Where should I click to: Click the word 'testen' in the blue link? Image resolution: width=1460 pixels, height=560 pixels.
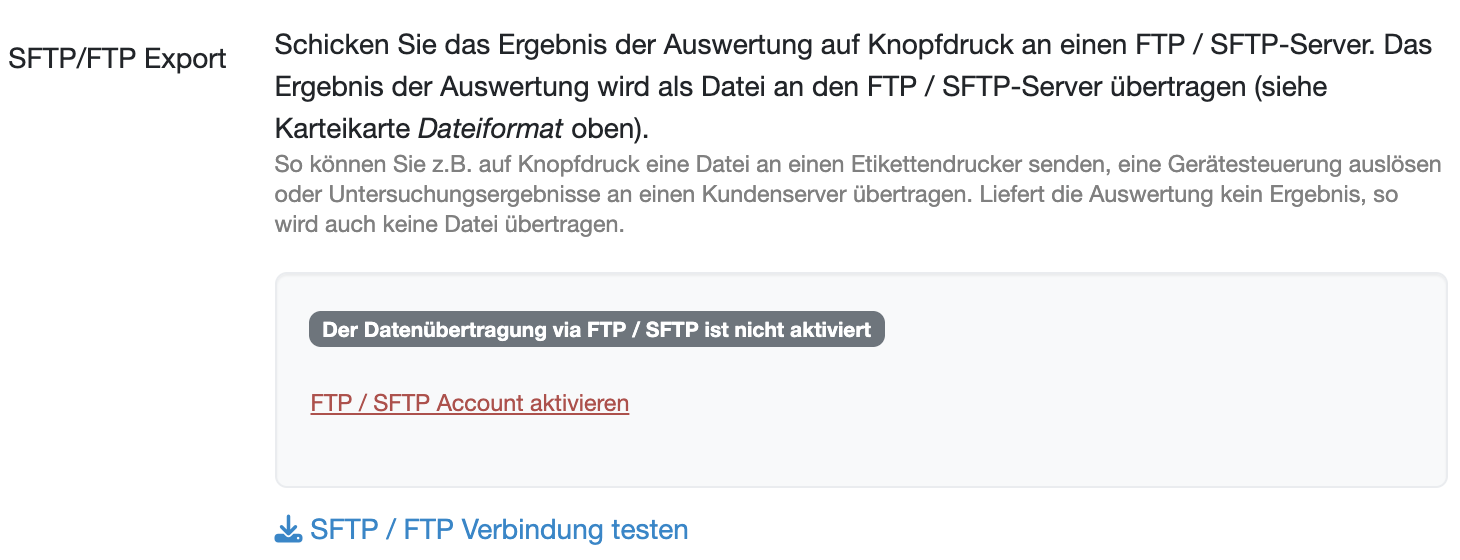click(648, 529)
